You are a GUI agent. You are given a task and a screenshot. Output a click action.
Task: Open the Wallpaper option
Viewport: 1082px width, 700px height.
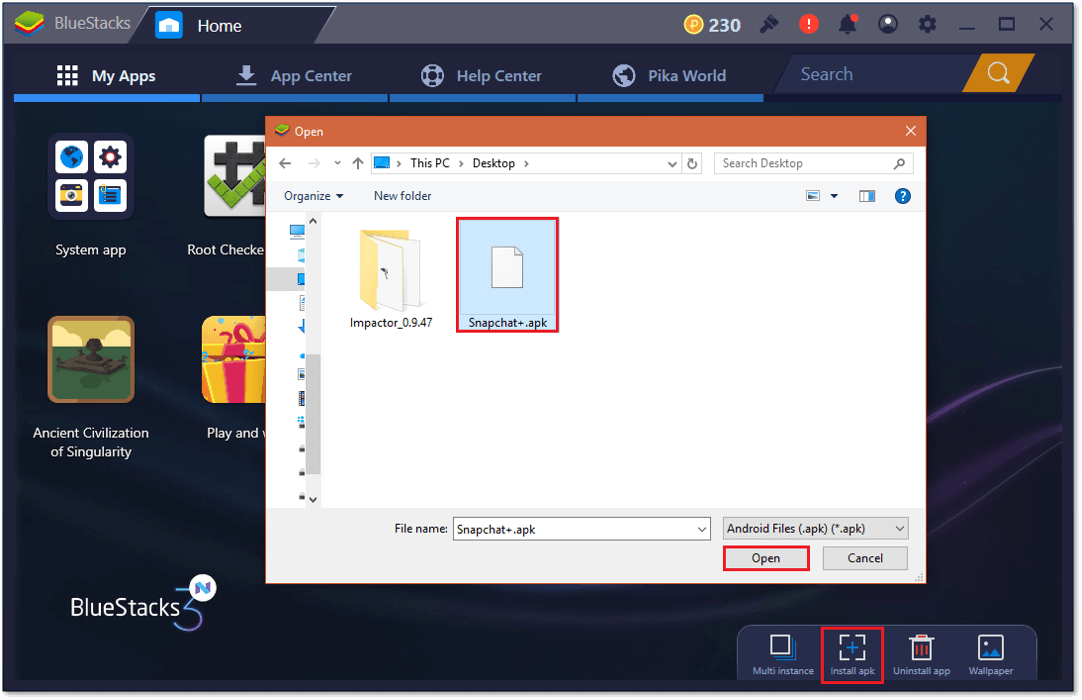pos(990,654)
